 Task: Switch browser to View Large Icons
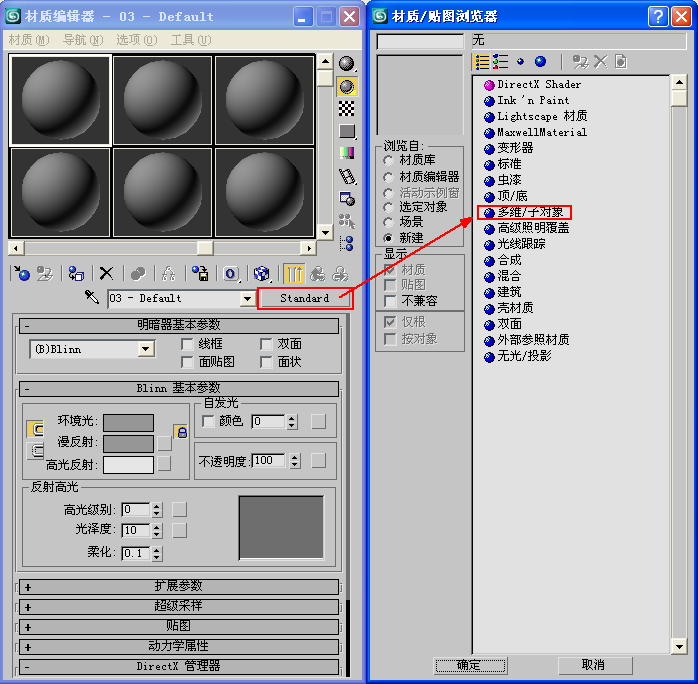540,62
